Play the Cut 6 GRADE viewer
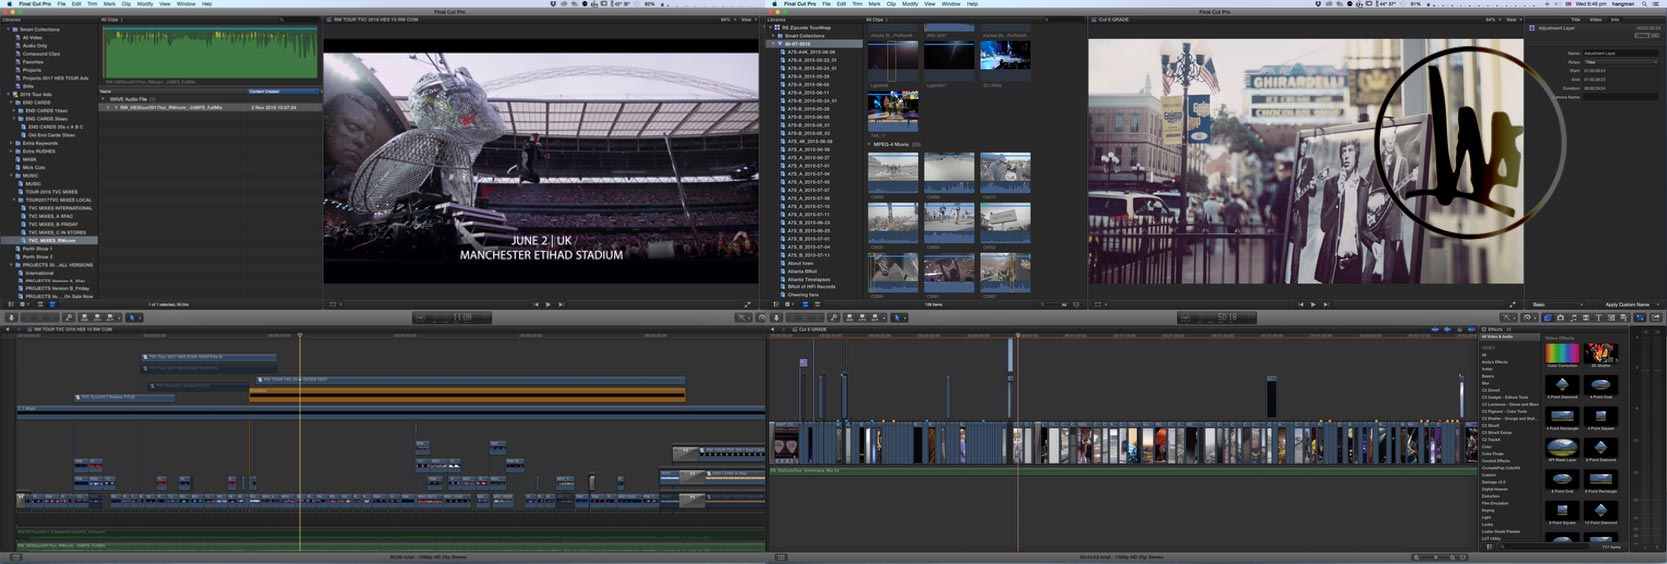 (x=1313, y=304)
